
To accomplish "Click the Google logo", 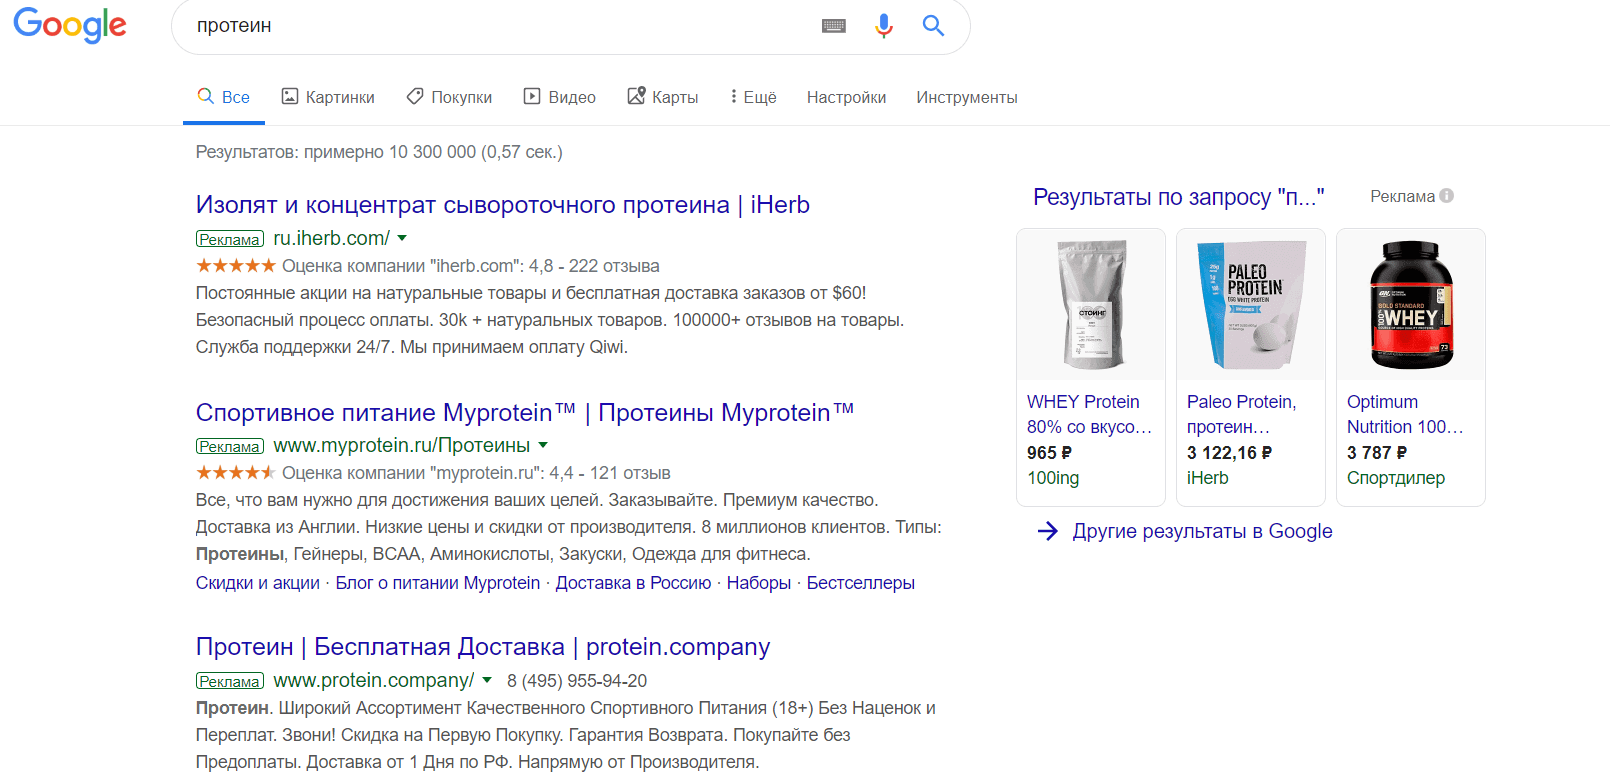I will click(70, 25).
